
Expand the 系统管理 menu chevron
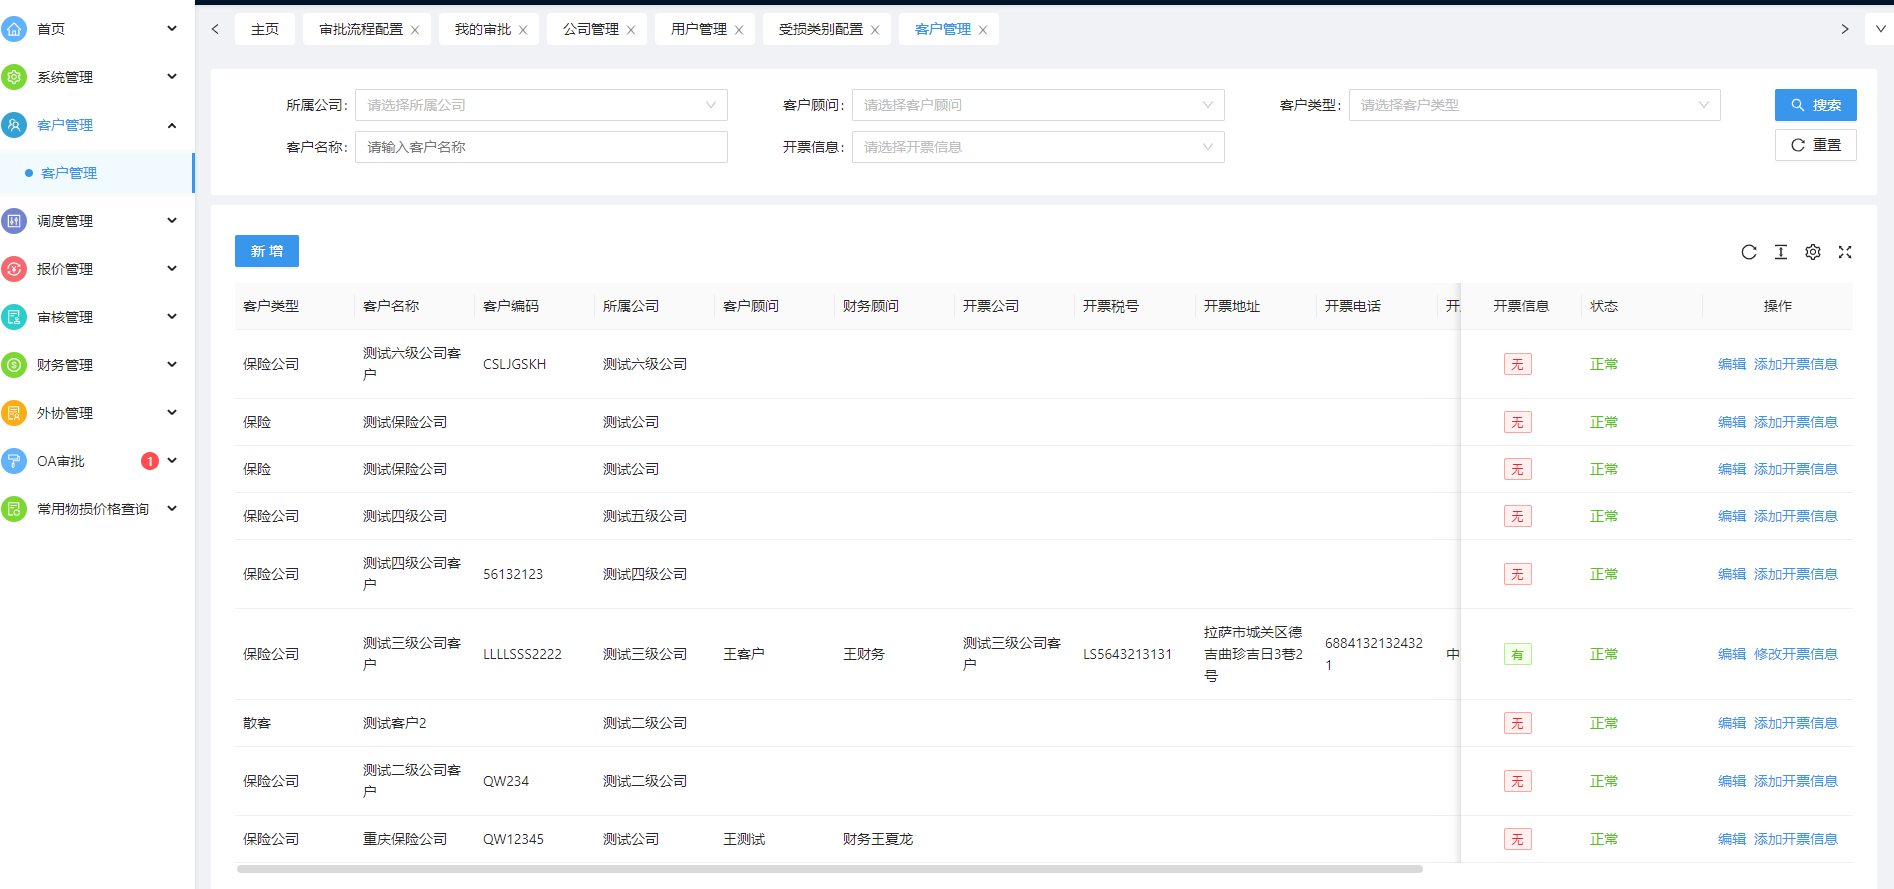(172, 76)
